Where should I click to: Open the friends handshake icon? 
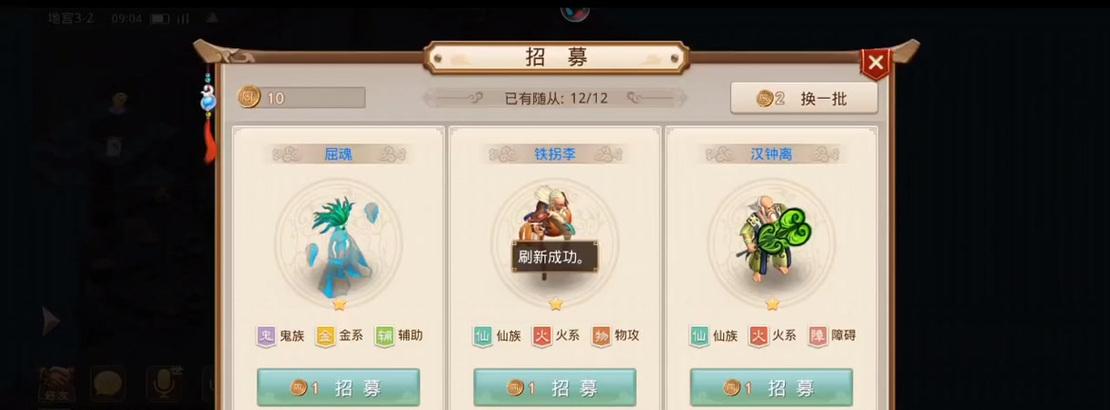click(x=57, y=385)
